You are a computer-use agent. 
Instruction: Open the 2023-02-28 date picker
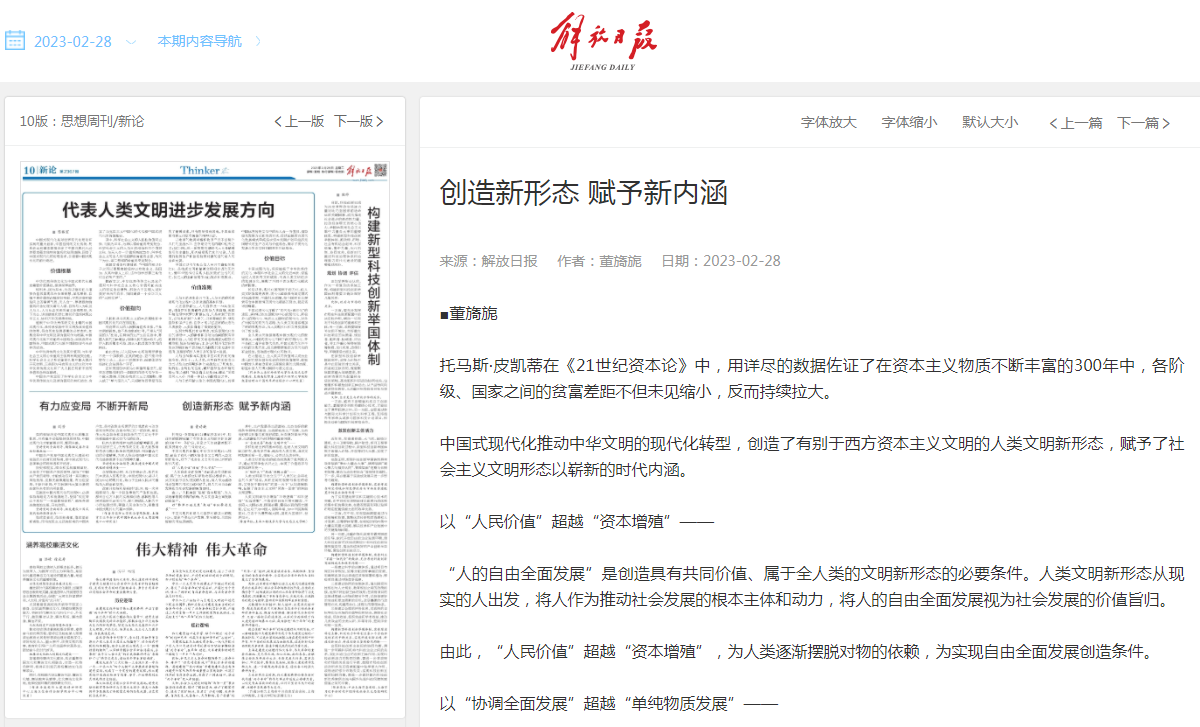point(73,42)
